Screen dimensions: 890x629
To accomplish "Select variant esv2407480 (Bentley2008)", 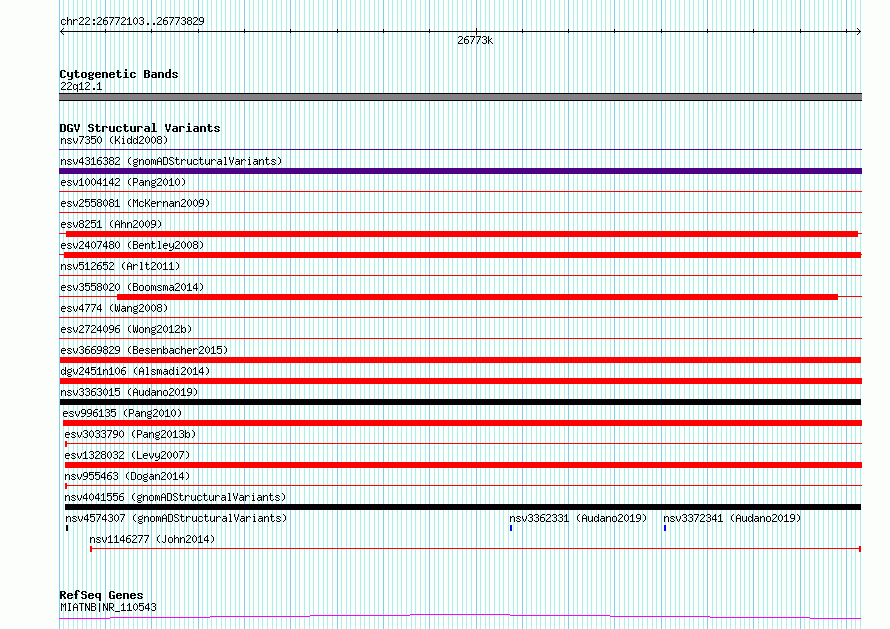I will 132,245.
